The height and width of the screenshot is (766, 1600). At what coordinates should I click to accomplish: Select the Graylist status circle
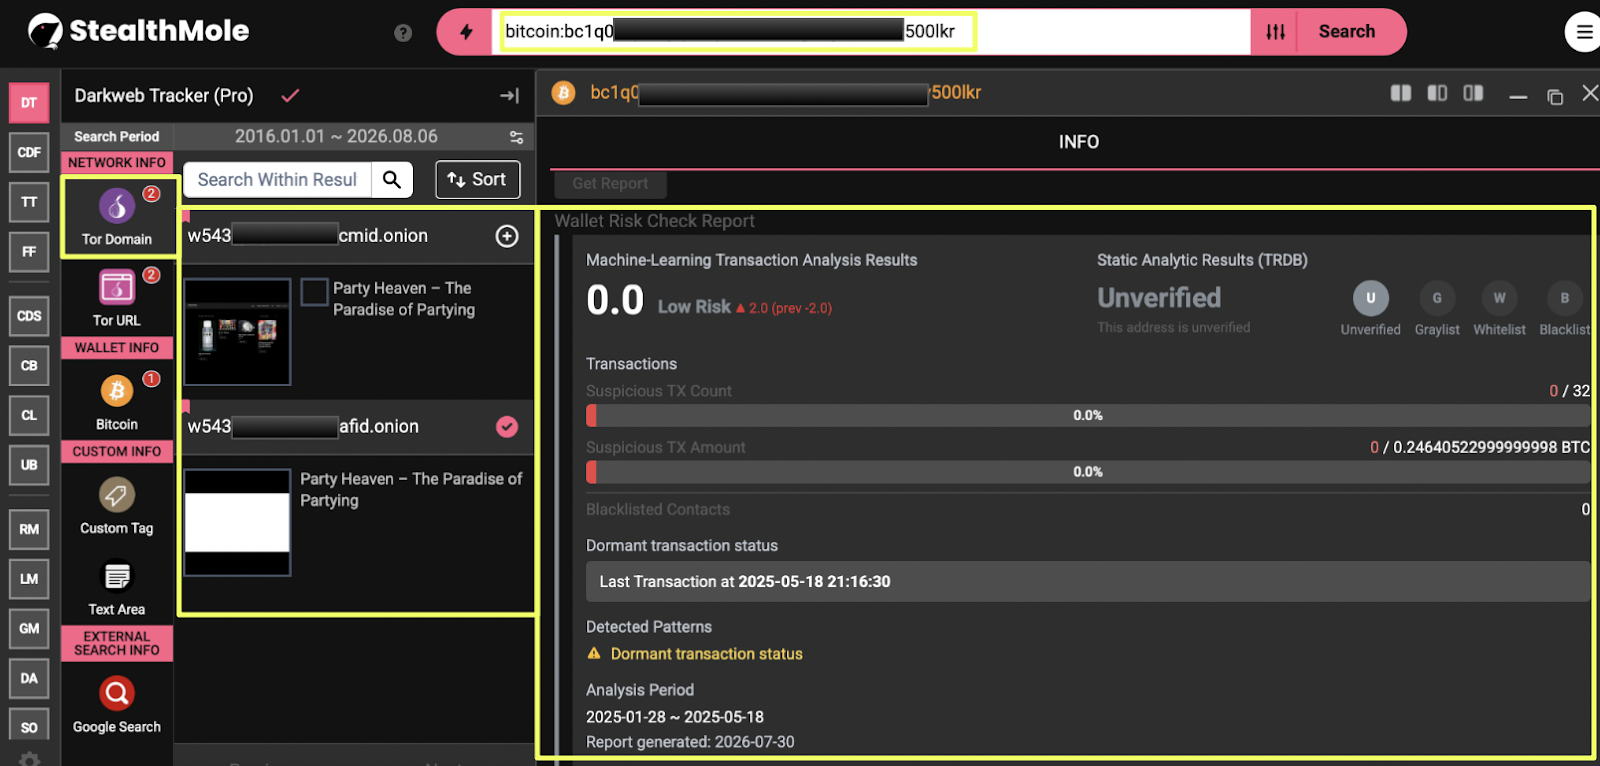pyautogui.click(x=1437, y=298)
